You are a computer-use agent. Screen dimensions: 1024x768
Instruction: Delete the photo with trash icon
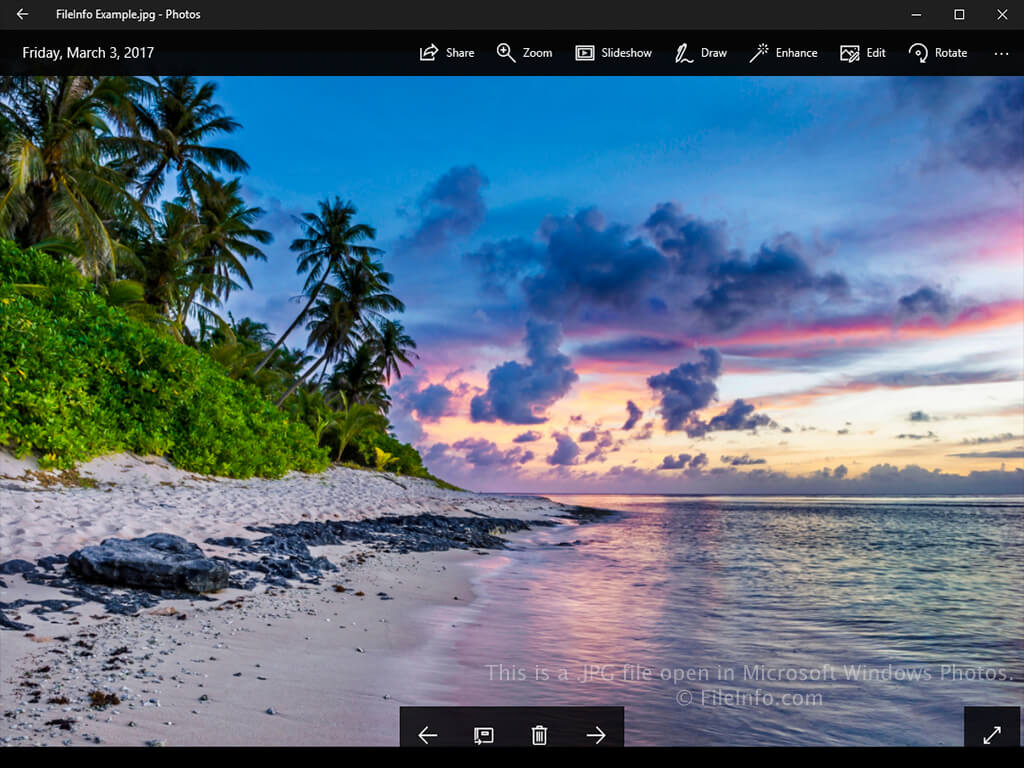pyautogui.click(x=539, y=735)
